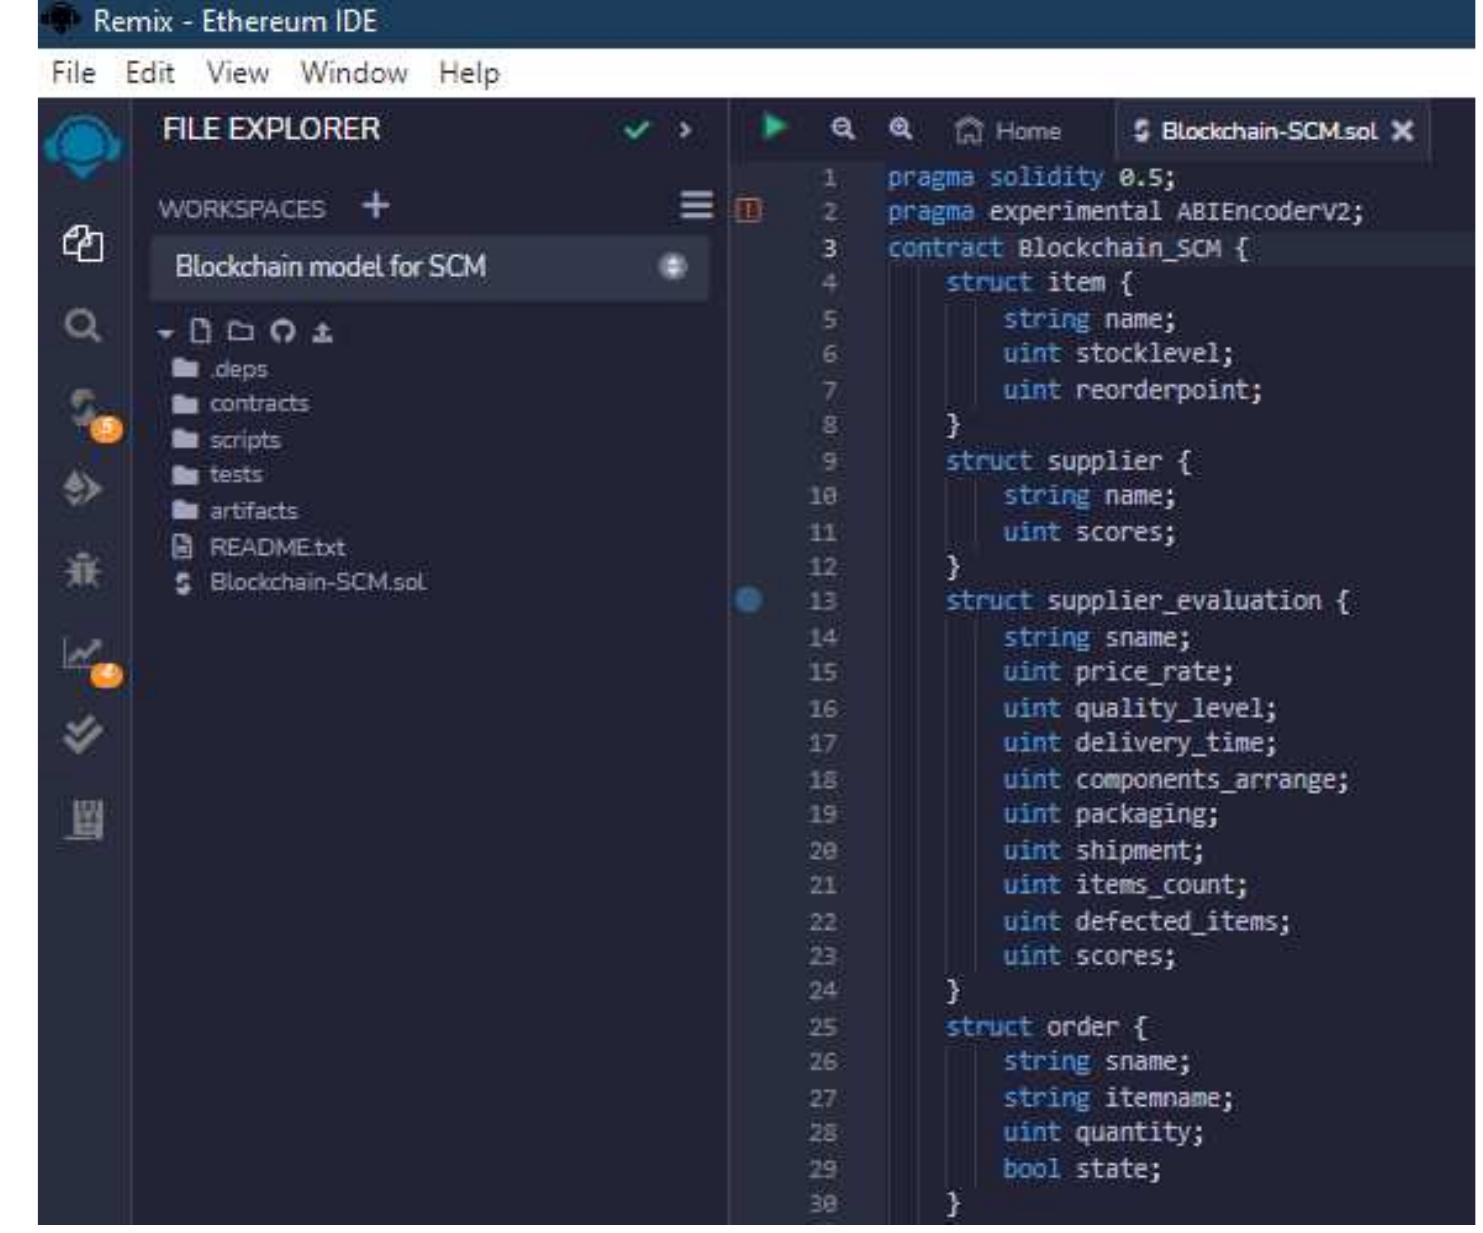This screenshot has width=1483, height=1233.
Task: Open the Help menu
Action: click(469, 73)
